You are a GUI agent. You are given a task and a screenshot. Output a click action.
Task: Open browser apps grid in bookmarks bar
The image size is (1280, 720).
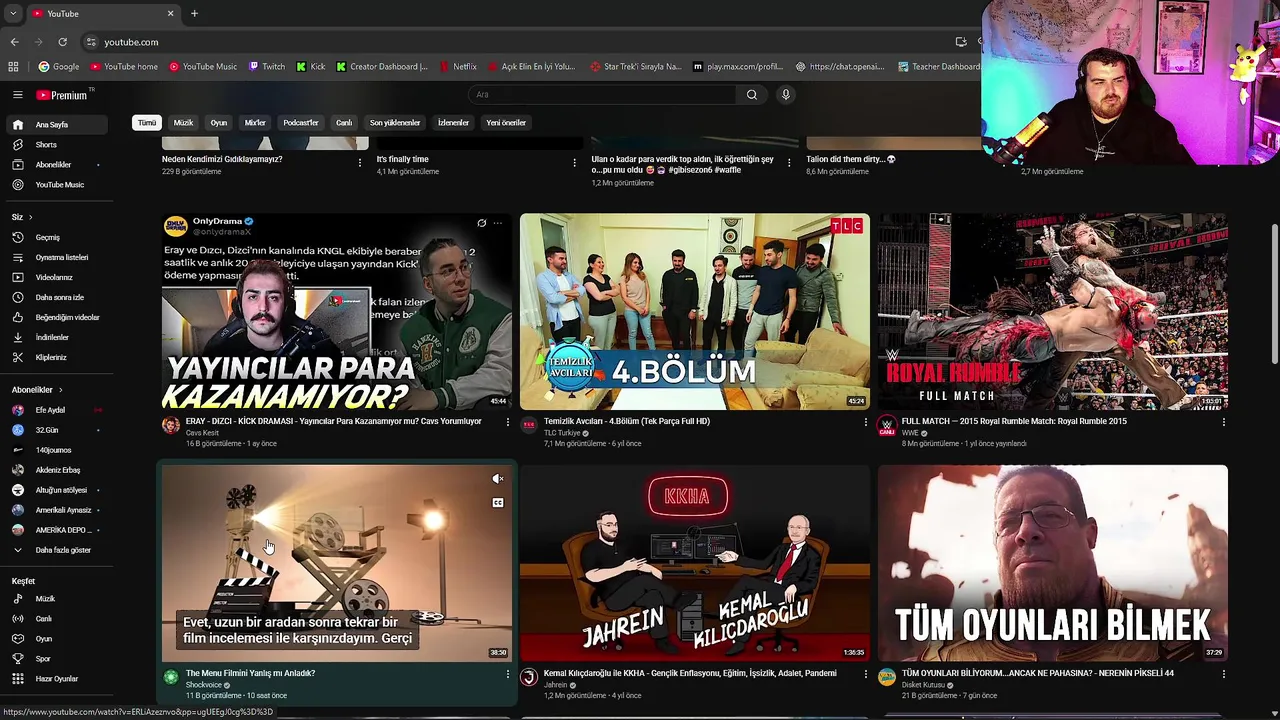(13, 67)
